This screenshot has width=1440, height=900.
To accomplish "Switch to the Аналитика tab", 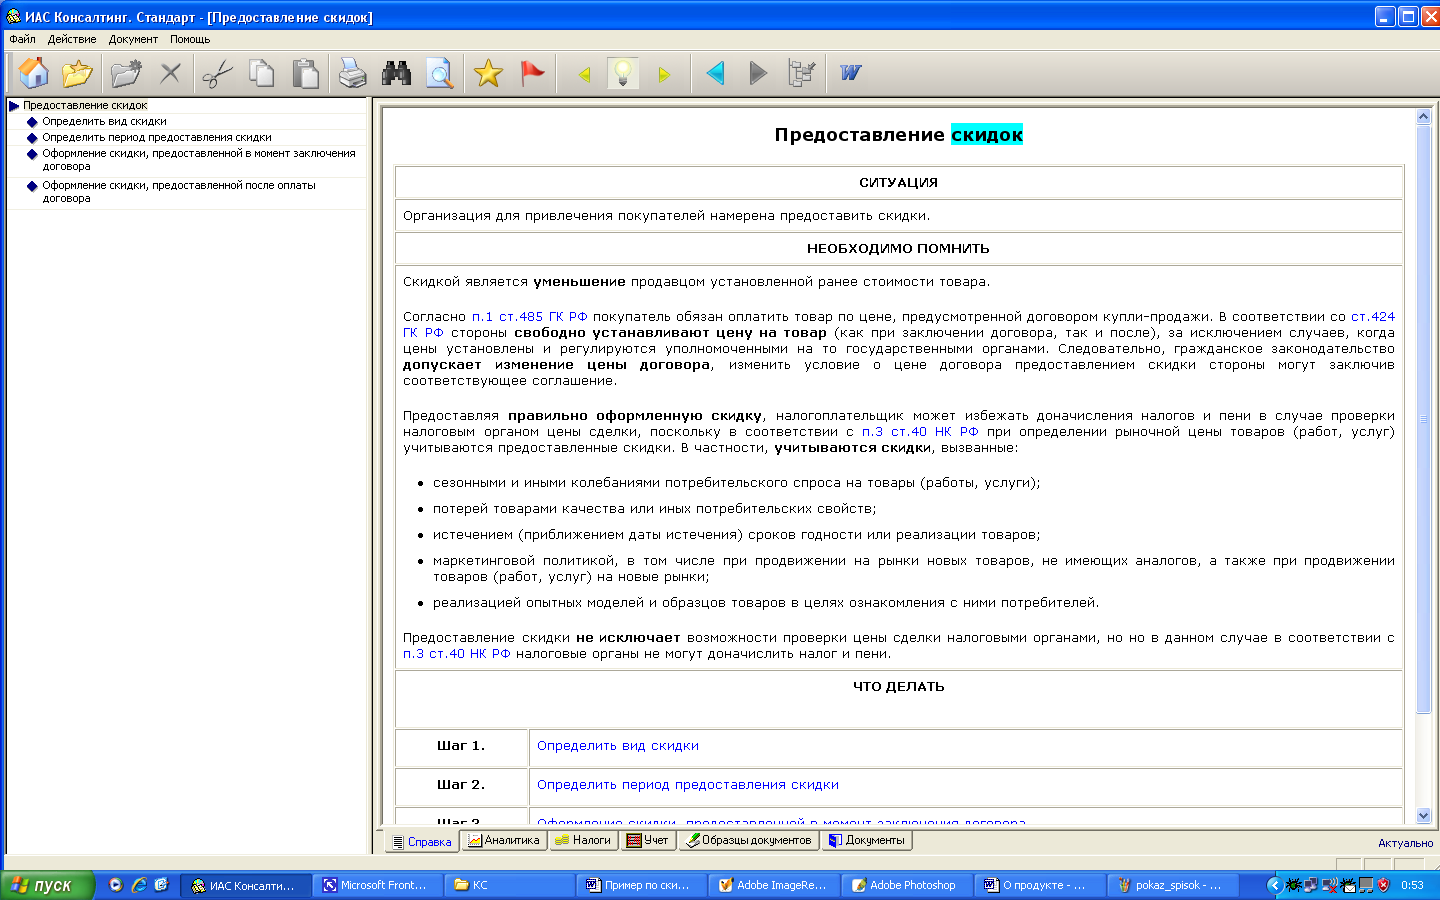I will [503, 840].
